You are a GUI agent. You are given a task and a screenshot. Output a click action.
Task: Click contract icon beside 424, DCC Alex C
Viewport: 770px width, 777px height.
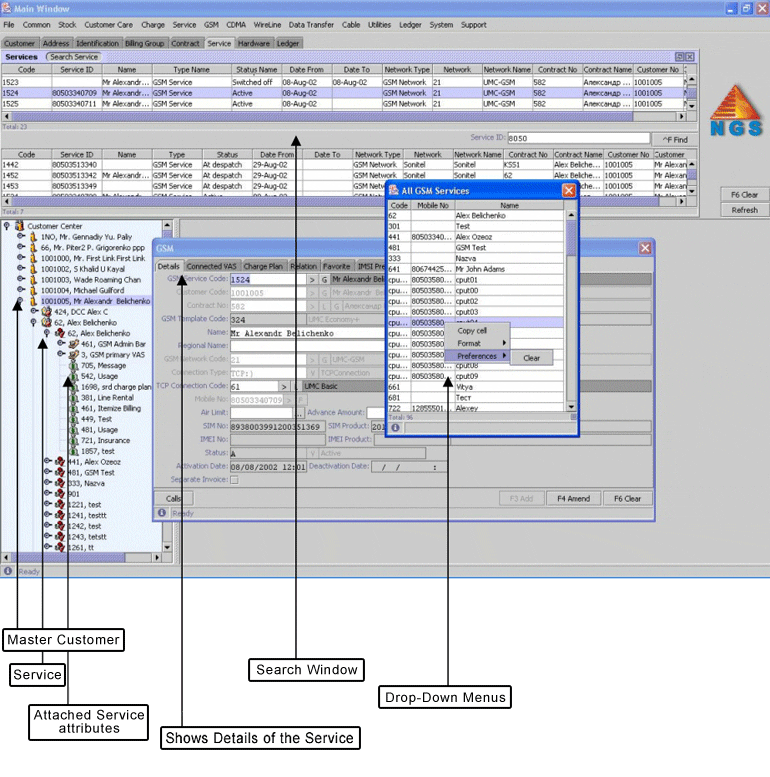47,312
